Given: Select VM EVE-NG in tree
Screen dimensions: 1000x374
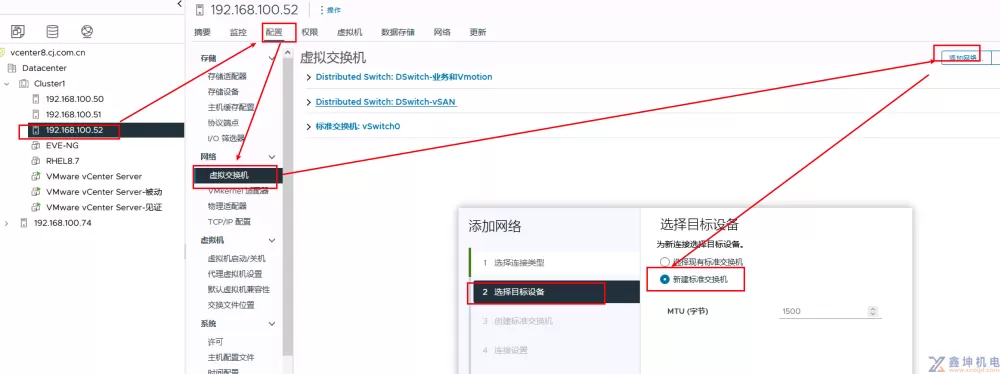Looking at the screenshot, I should [62, 146].
